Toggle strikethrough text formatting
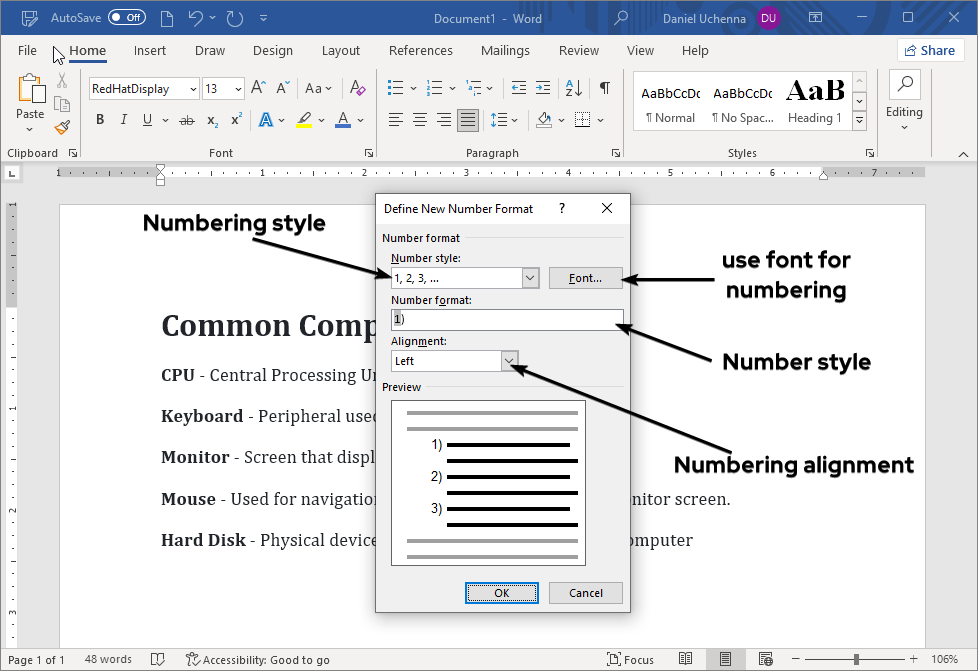 (186, 120)
